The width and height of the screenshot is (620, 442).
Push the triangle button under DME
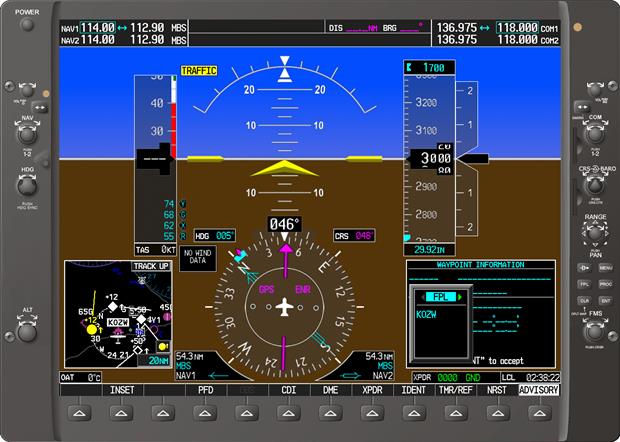coord(331,413)
